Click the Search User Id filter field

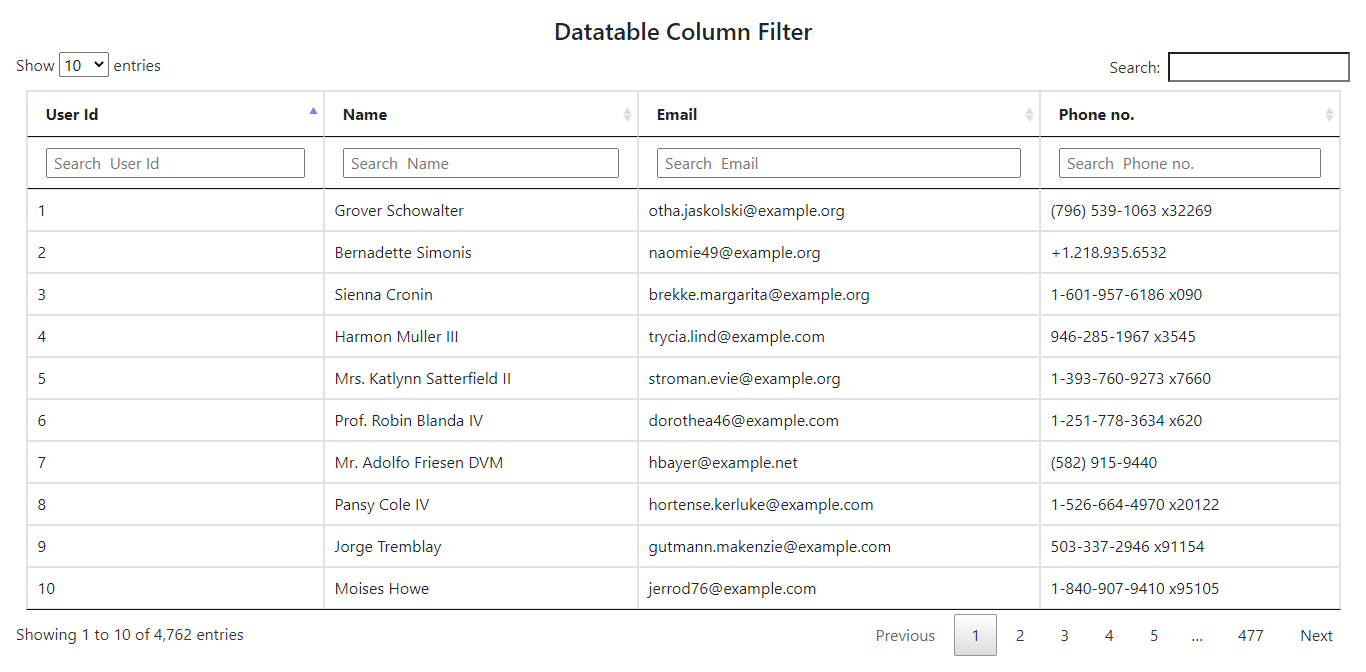(175, 163)
